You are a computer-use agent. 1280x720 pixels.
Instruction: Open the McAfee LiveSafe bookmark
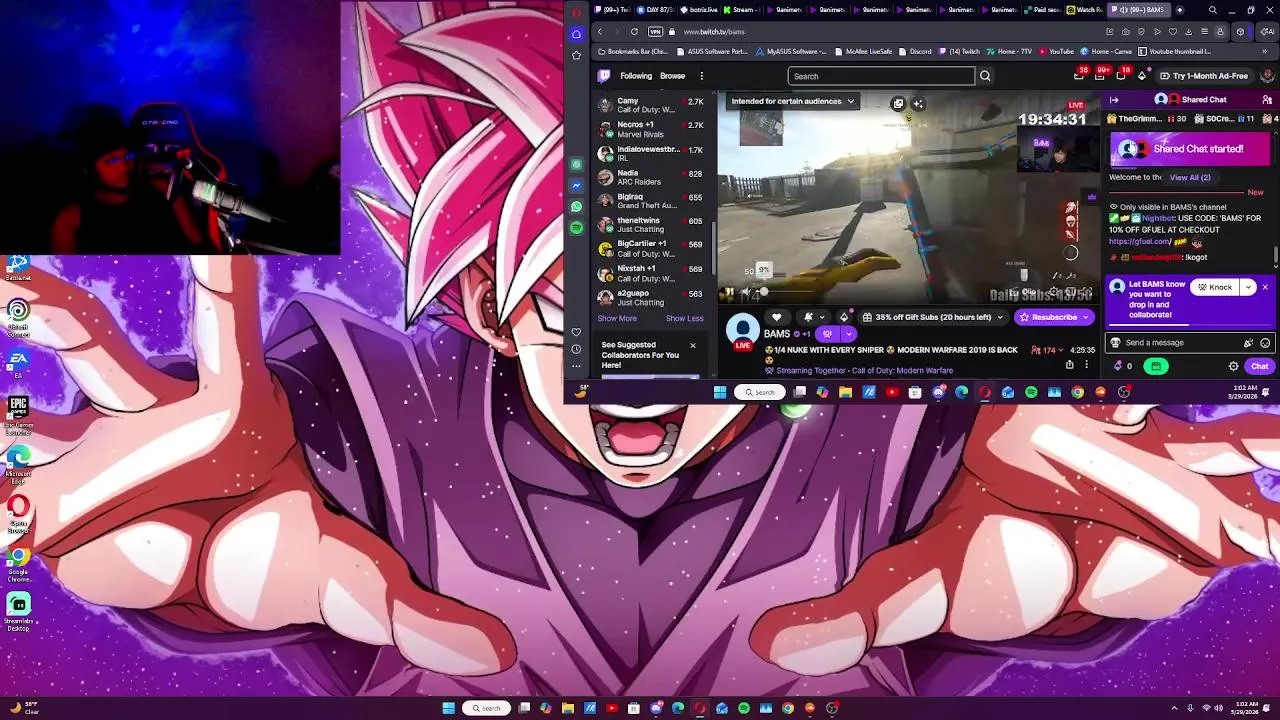pos(862,52)
